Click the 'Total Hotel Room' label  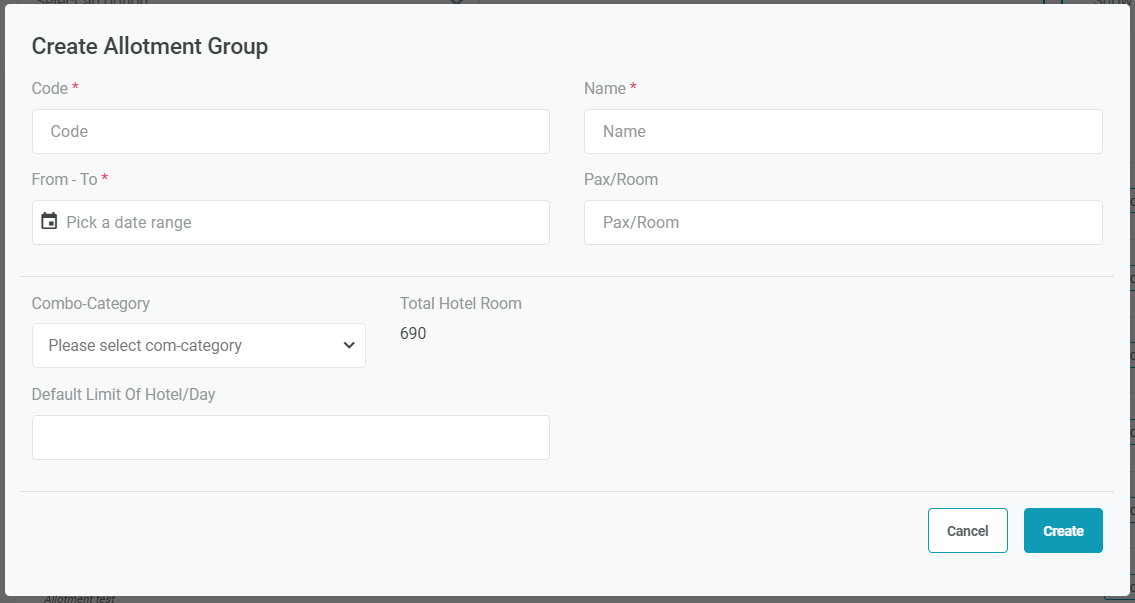[461, 303]
